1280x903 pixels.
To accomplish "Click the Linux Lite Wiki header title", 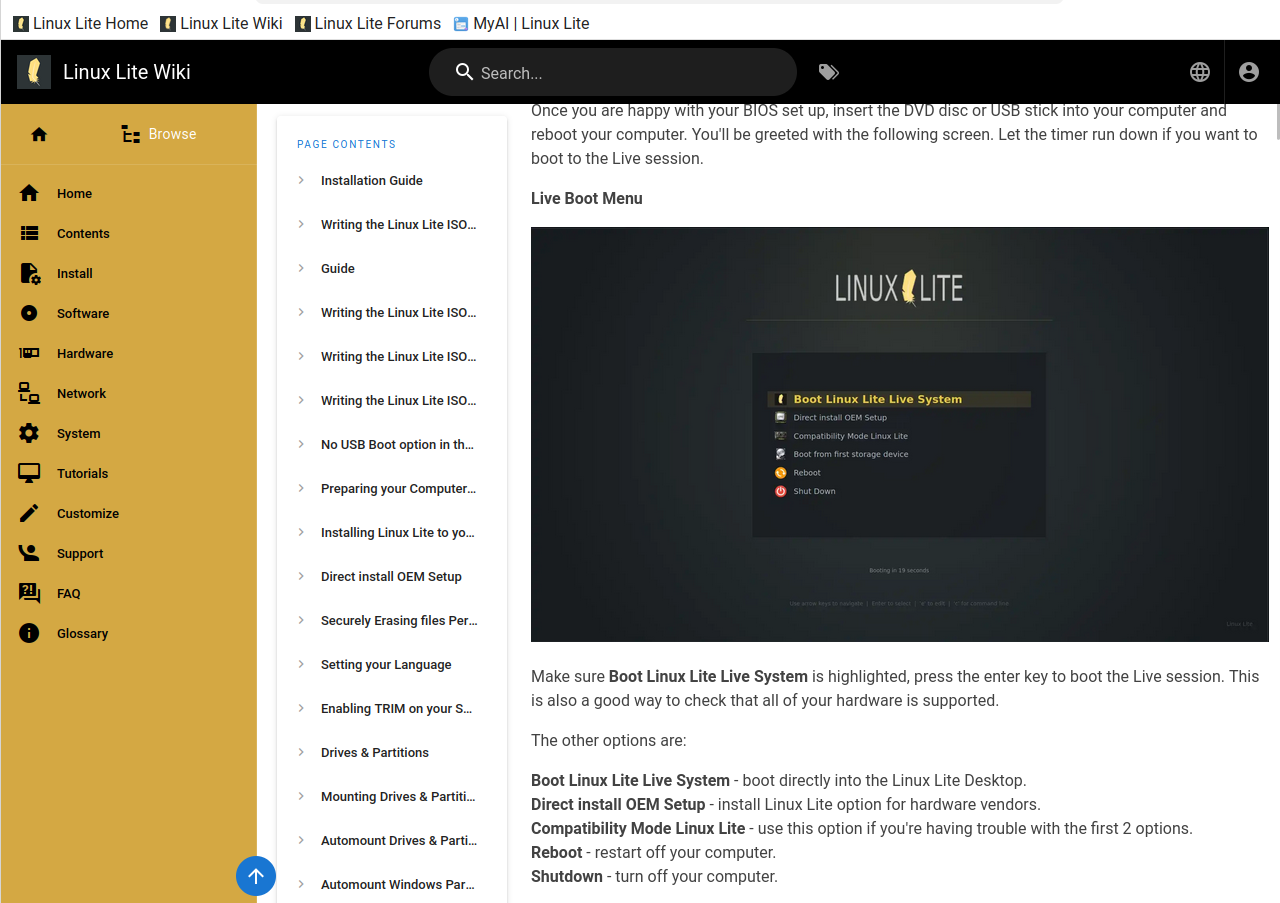I will pos(127,72).
